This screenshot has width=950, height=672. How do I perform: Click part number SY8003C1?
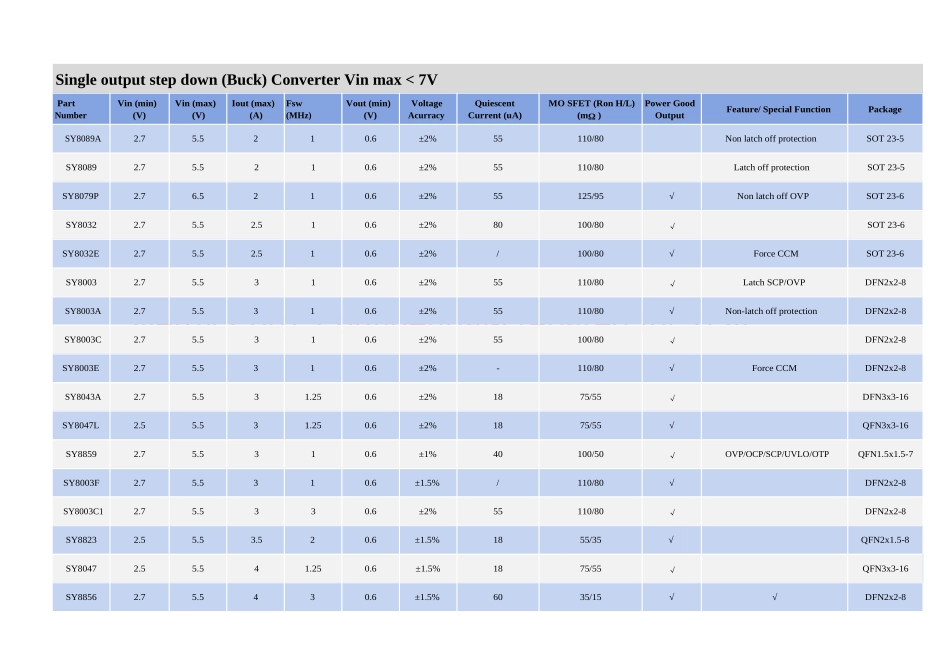tap(83, 511)
